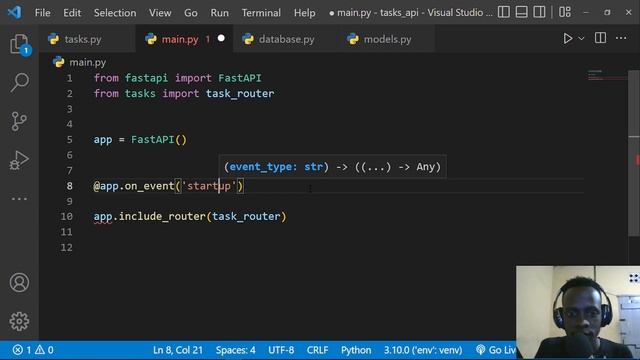Screen dimensions: 640x360
Task: Switch to the database.py tab
Action: pos(286,39)
